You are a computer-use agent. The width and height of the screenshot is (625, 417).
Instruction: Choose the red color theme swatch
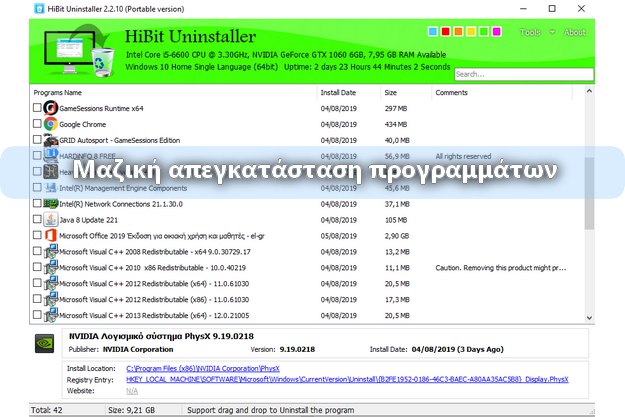point(446,31)
